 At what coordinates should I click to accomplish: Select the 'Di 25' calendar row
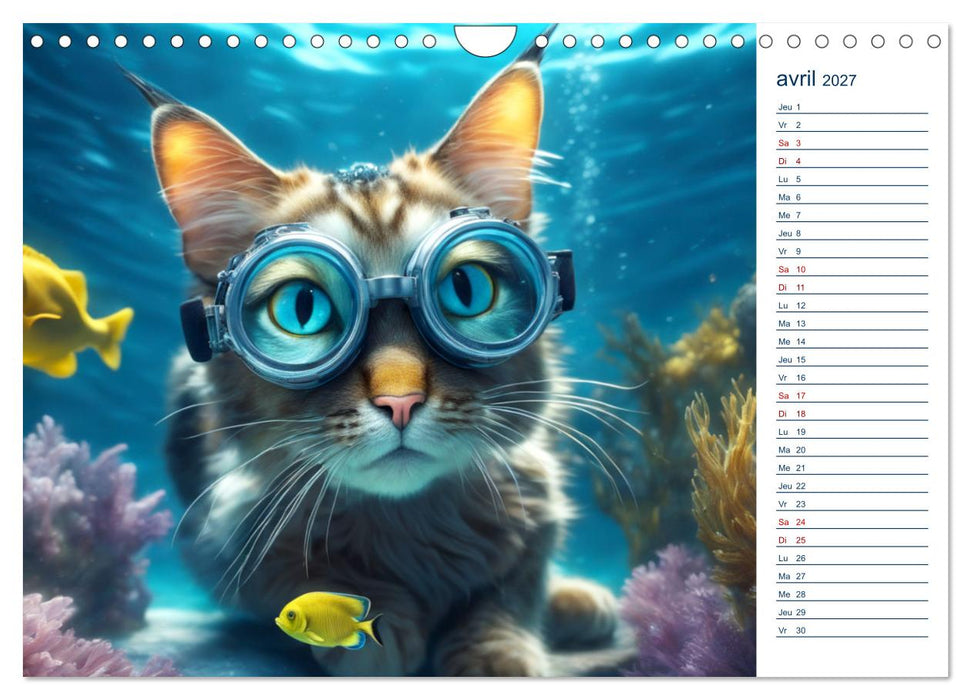point(851,540)
